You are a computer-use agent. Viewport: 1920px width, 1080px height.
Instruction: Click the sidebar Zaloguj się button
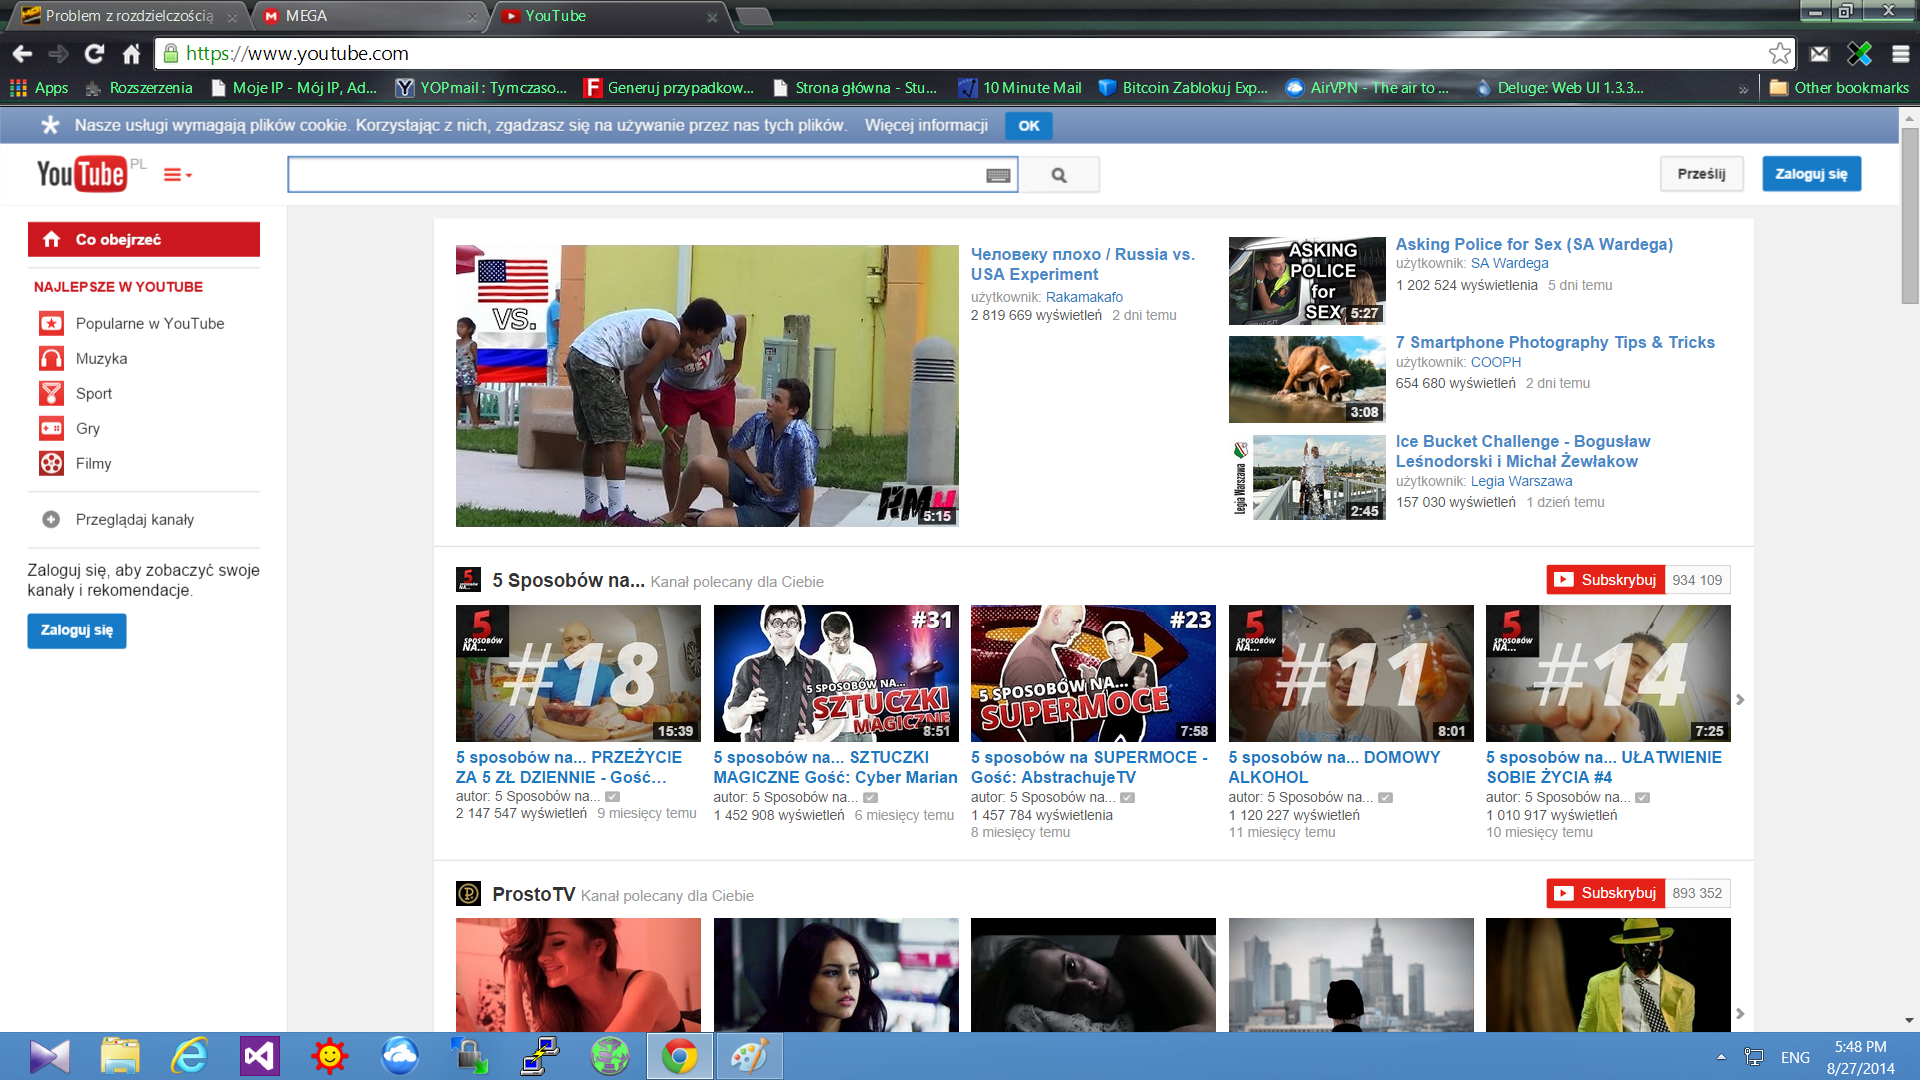tap(77, 631)
